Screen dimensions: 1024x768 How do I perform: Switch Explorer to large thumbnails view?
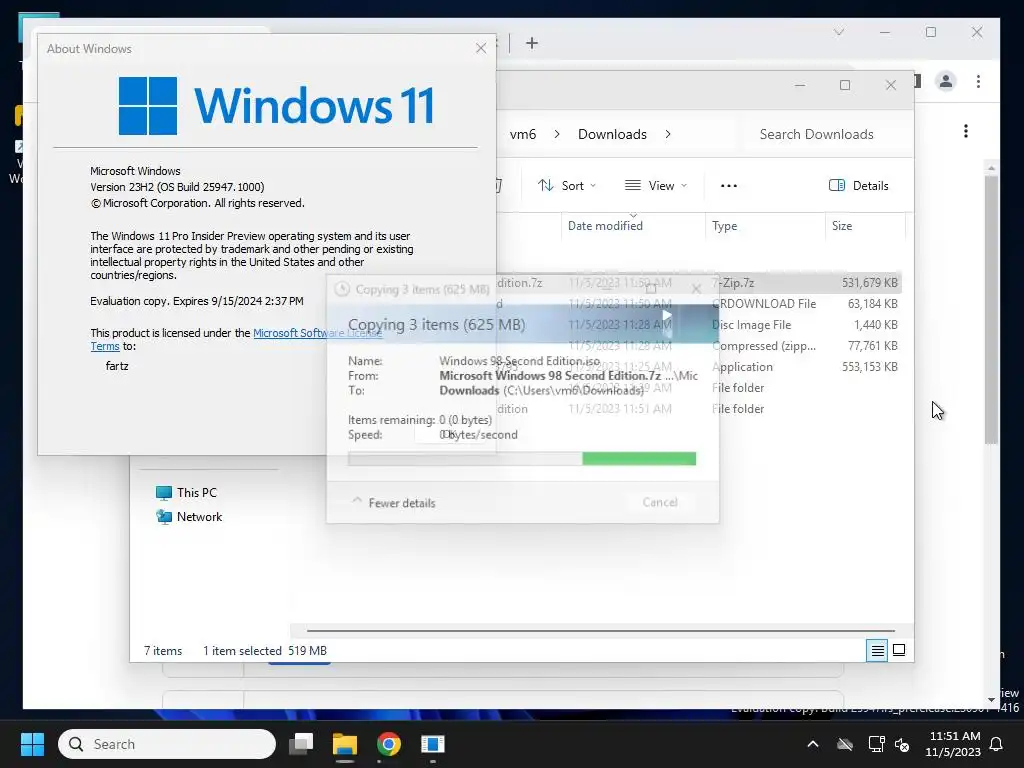[x=899, y=650]
